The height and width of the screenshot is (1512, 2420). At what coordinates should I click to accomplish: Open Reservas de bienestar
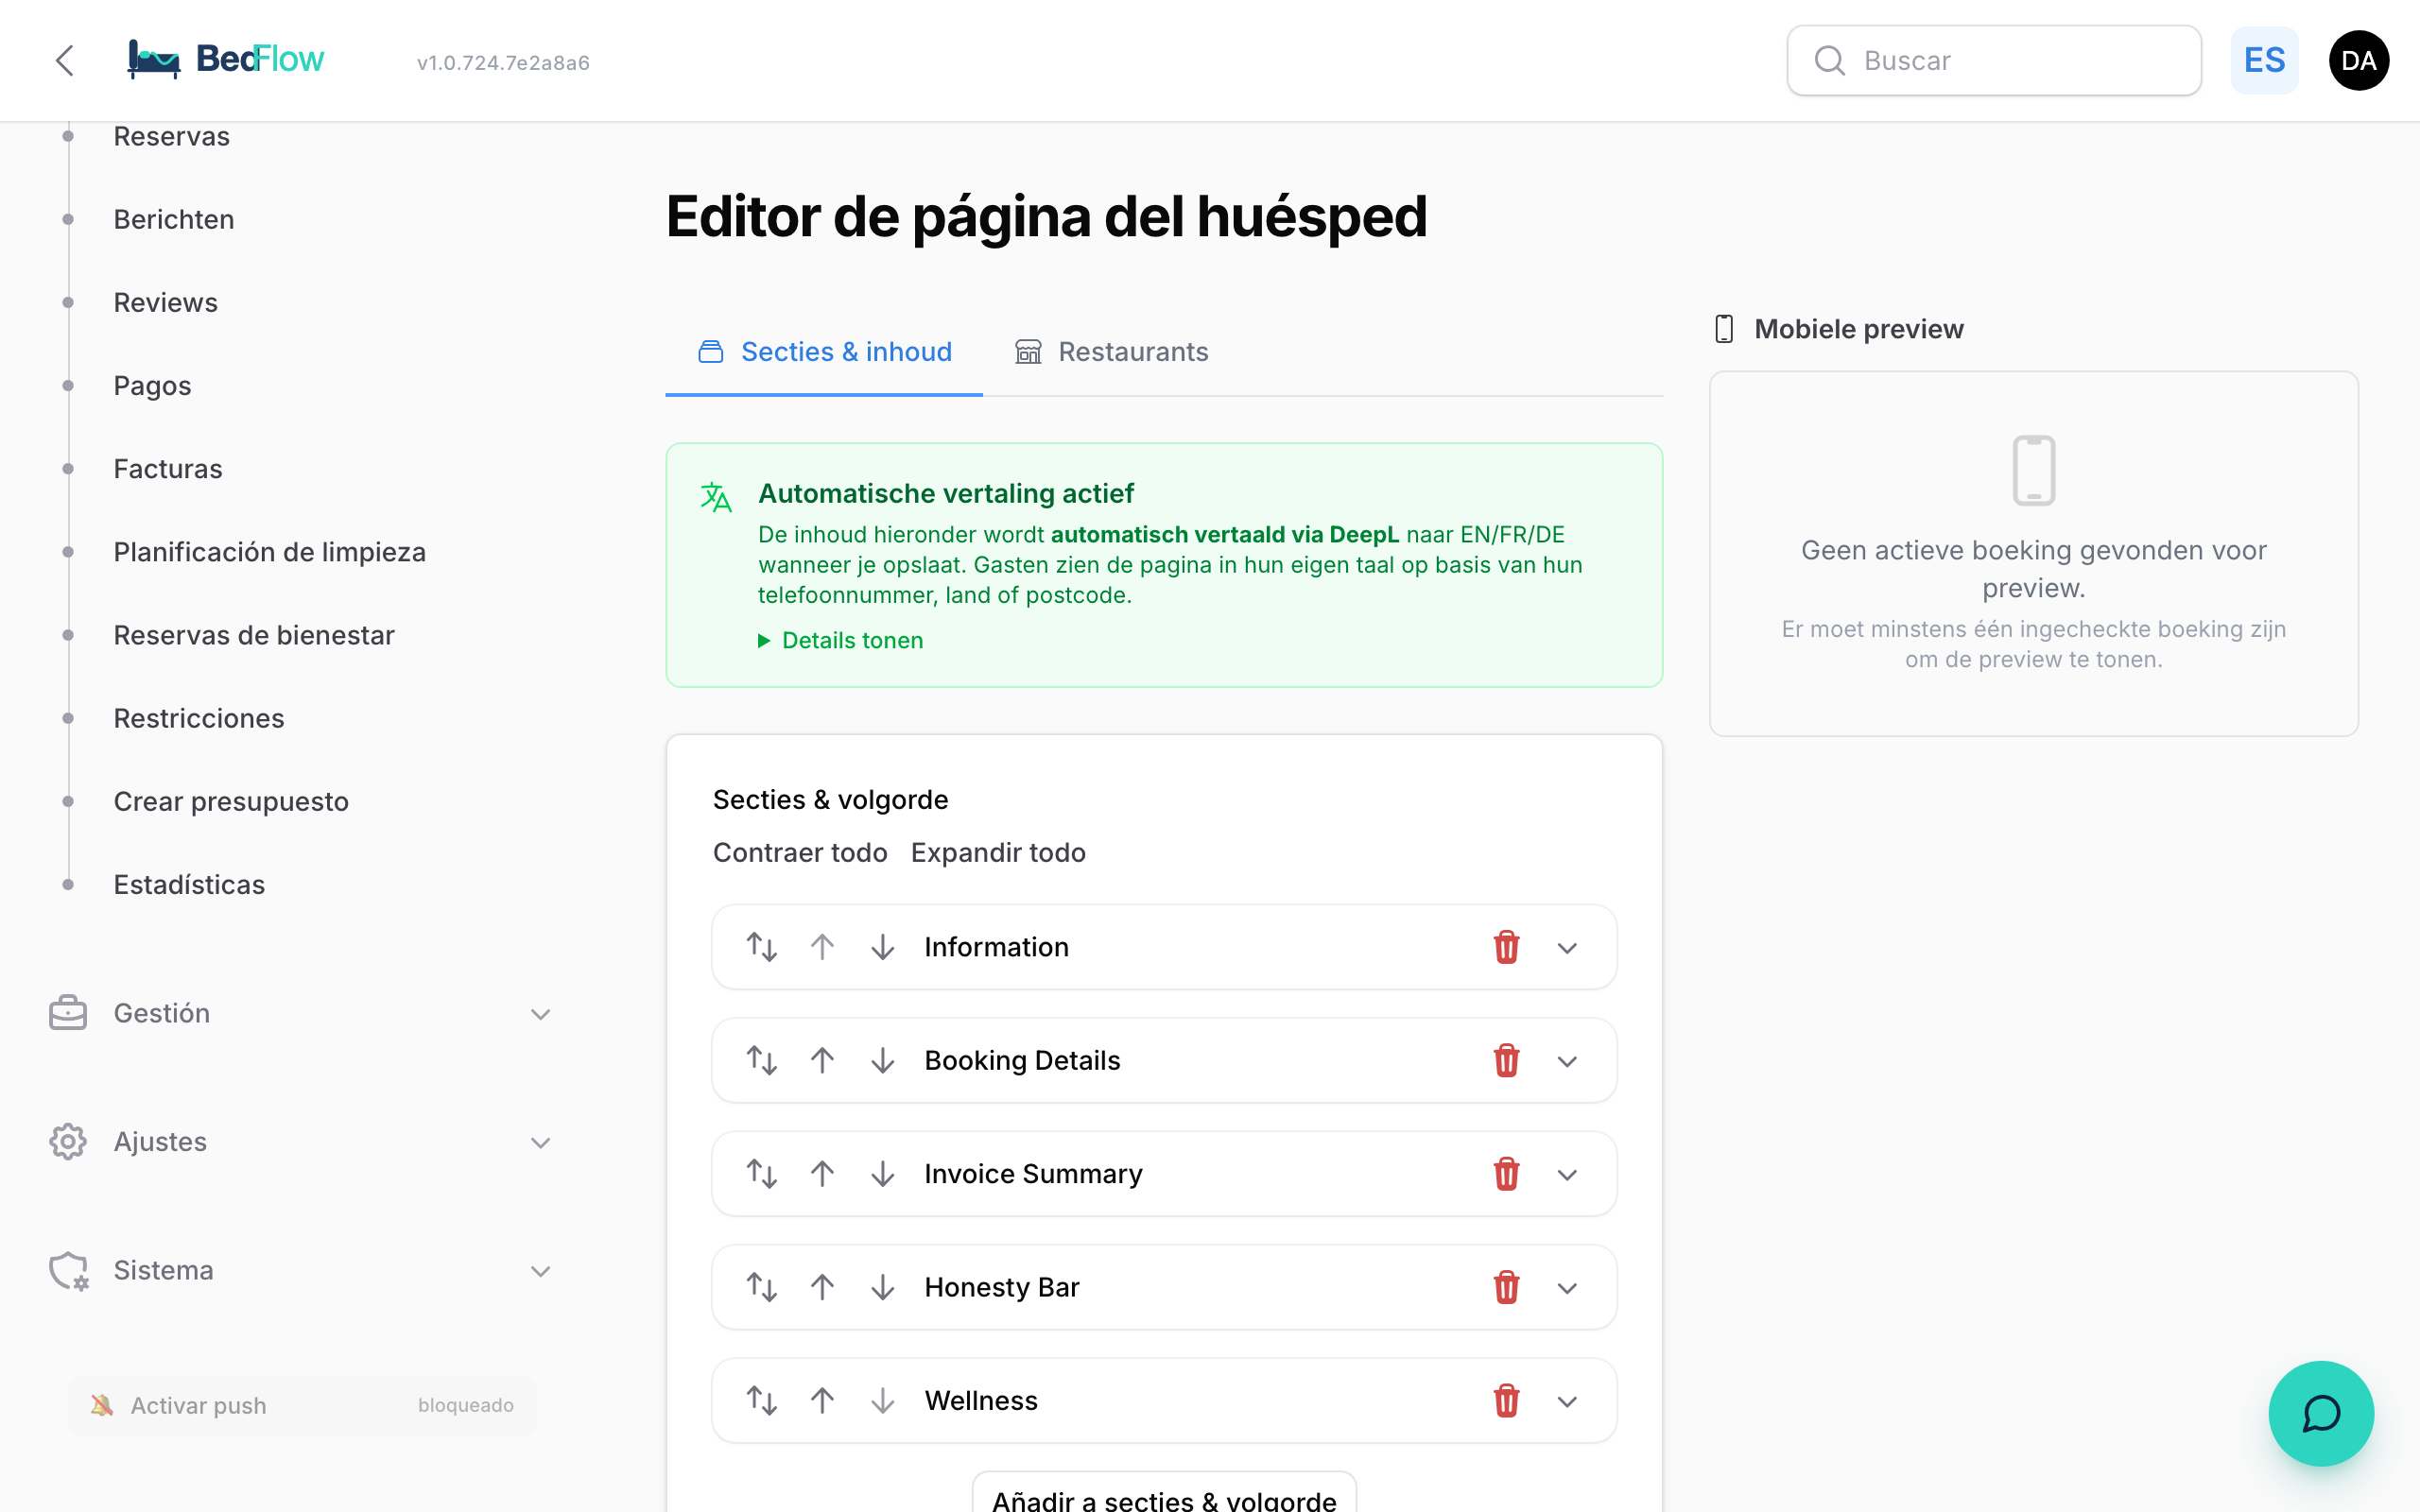click(254, 634)
